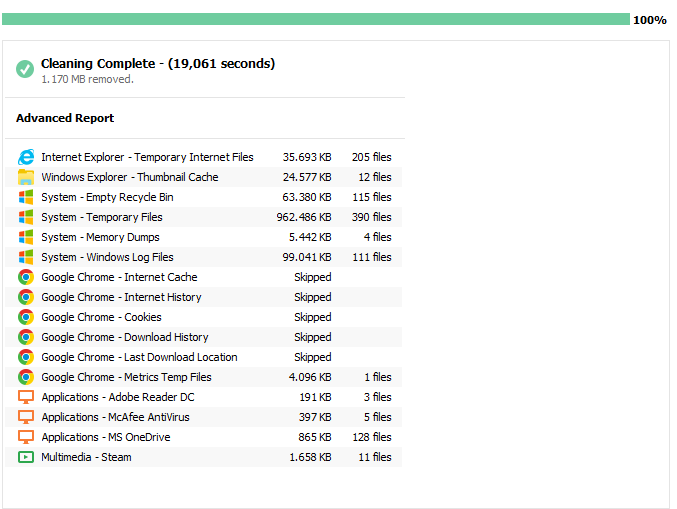Click monitor icon beside MS OneDrive
Viewport: 677px width, 509px height.
26,437
